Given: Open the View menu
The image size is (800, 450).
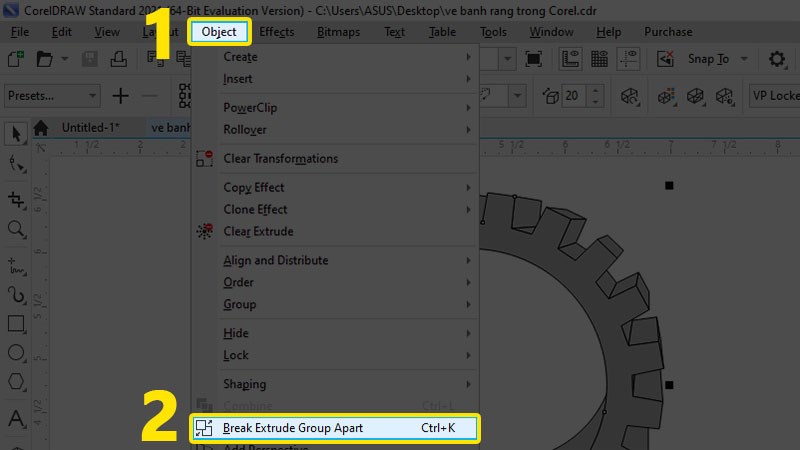Looking at the screenshot, I should tap(107, 32).
